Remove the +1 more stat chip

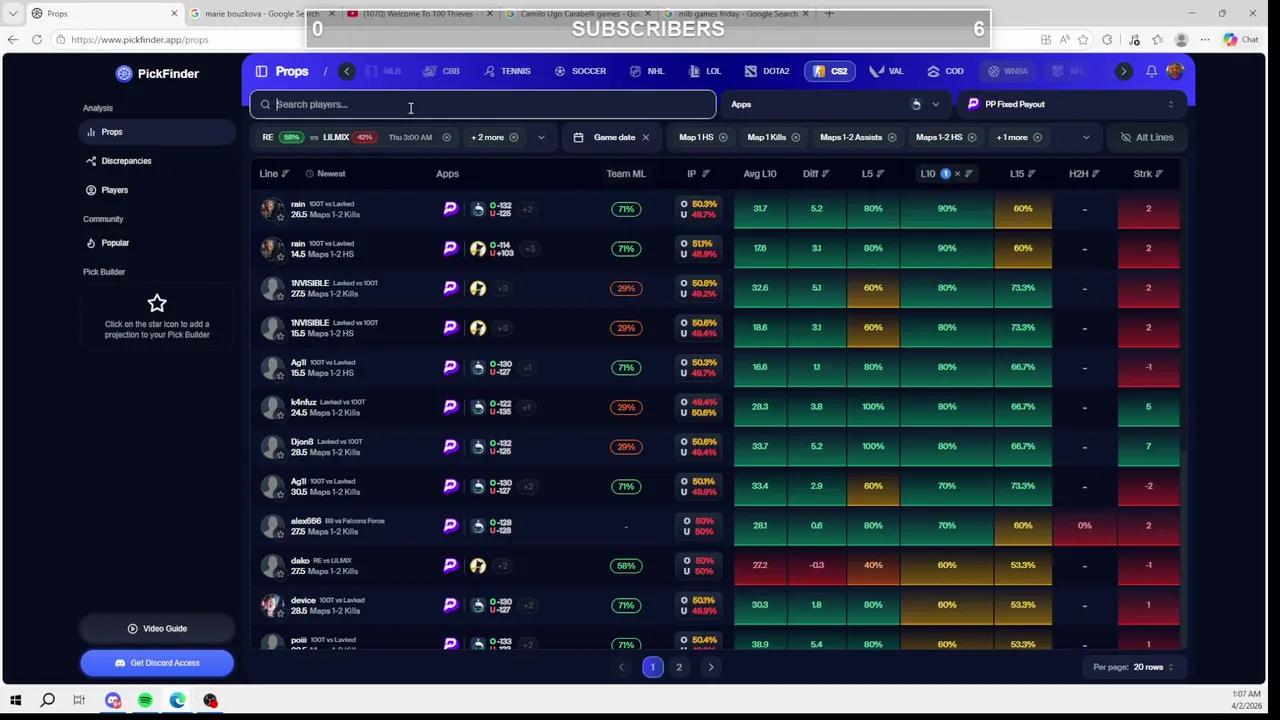[x=1037, y=137]
